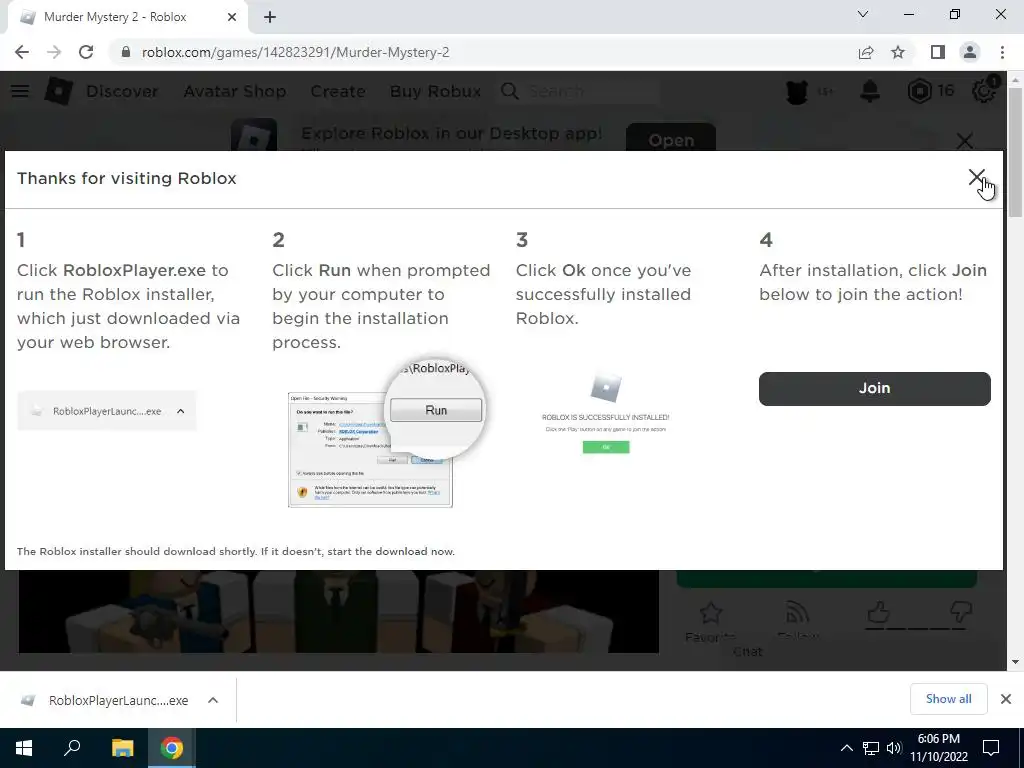This screenshot has height=768, width=1024.
Task: Open Roblox settings gear
Action: coord(984,90)
